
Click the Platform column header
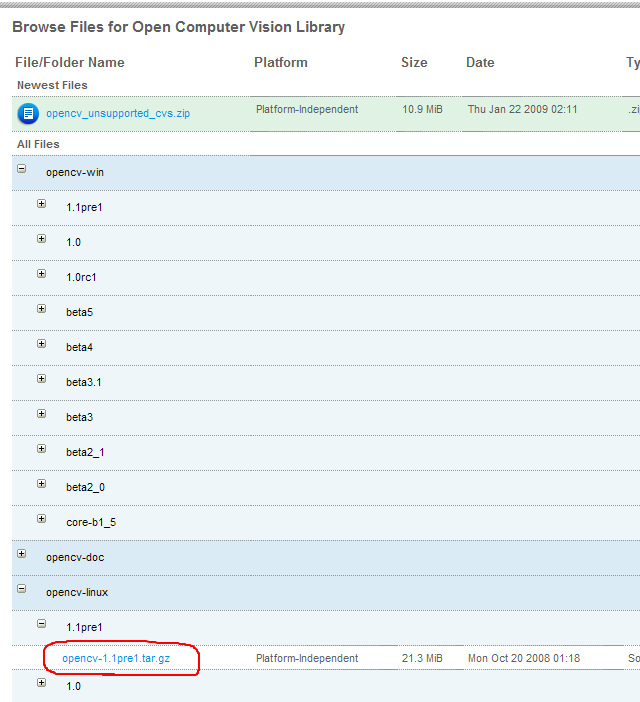click(x=281, y=62)
